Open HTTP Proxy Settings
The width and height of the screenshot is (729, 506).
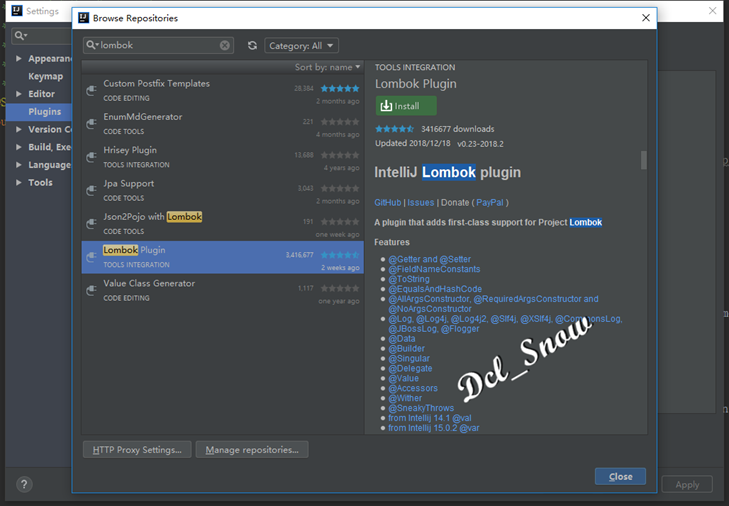(x=137, y=450)
